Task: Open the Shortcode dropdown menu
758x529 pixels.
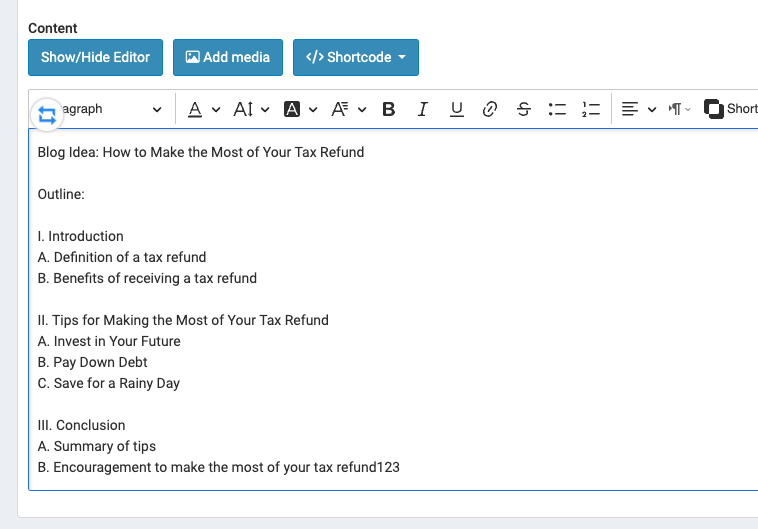Action: click(x=356, y=58)
